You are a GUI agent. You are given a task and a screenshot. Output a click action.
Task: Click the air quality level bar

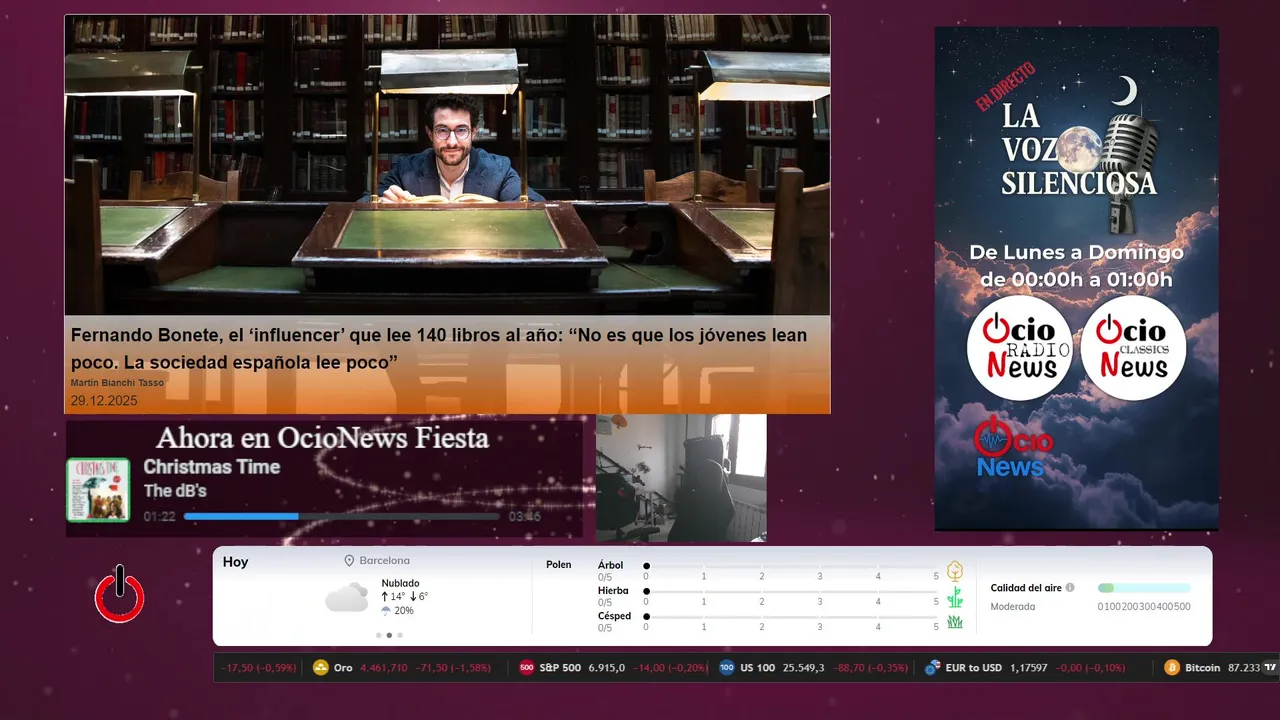point(1144,588)
